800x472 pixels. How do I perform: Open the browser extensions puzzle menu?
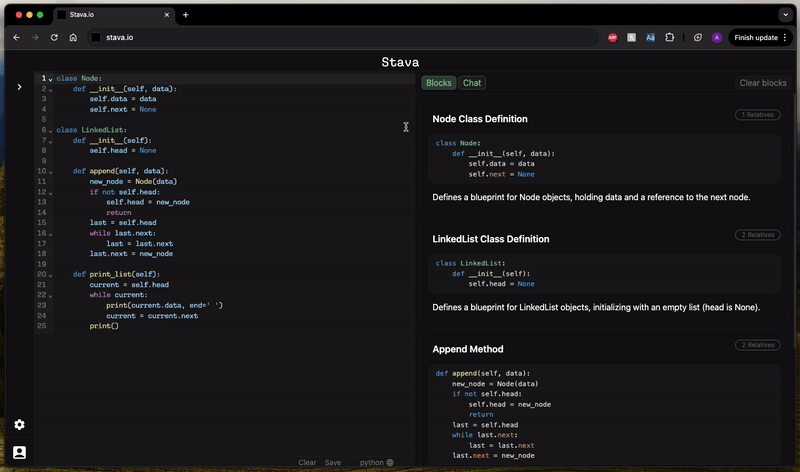click(x=669, y=37)
